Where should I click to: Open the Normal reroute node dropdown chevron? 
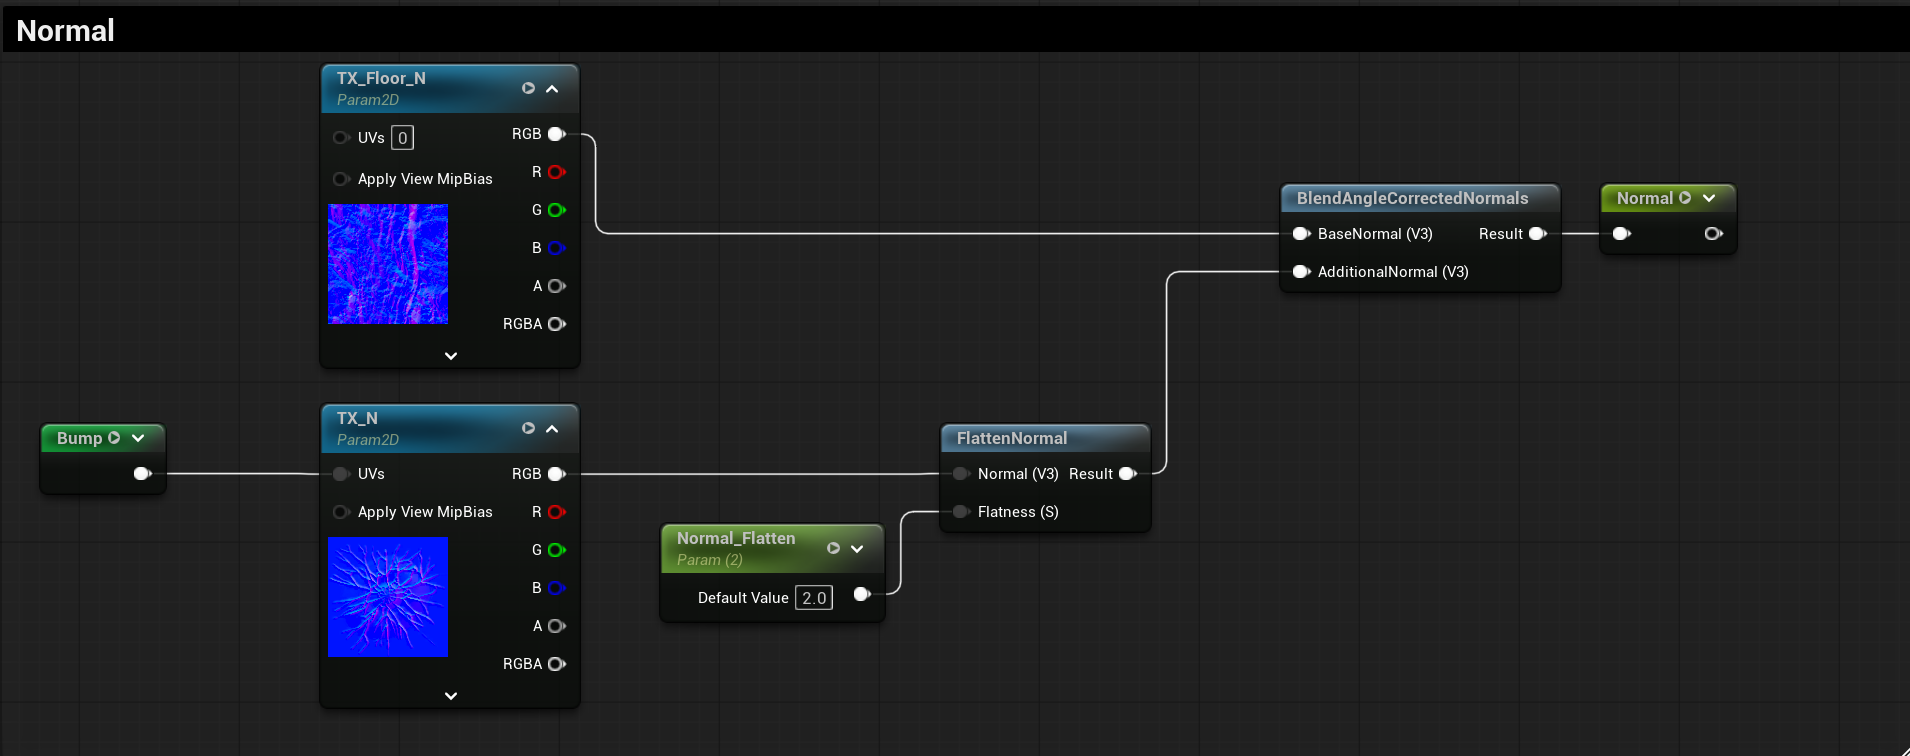(1709, 198)
